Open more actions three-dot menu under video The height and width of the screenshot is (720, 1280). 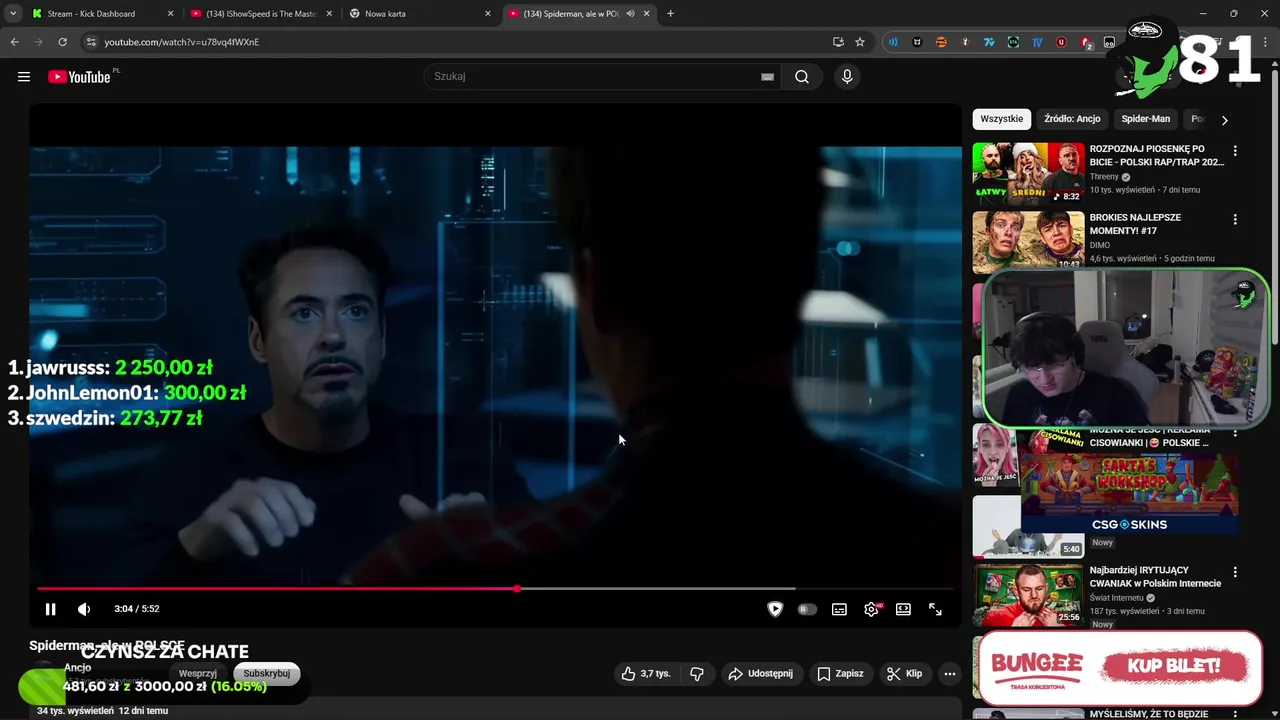[950, 674]
